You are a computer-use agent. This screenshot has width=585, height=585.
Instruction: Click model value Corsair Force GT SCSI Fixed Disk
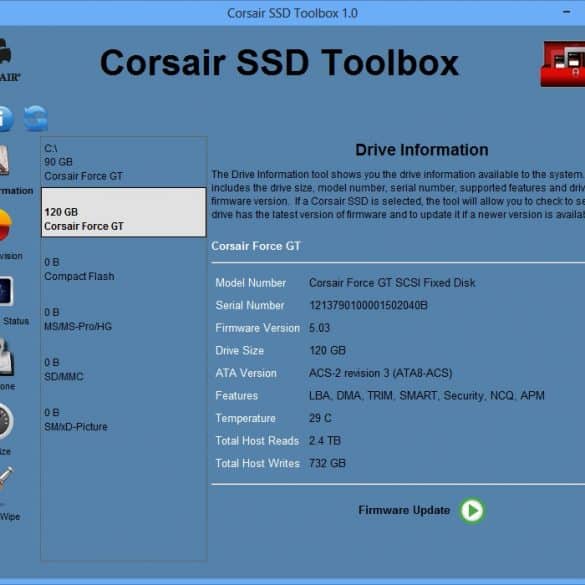pyautogui.click(x=392, y=283)
